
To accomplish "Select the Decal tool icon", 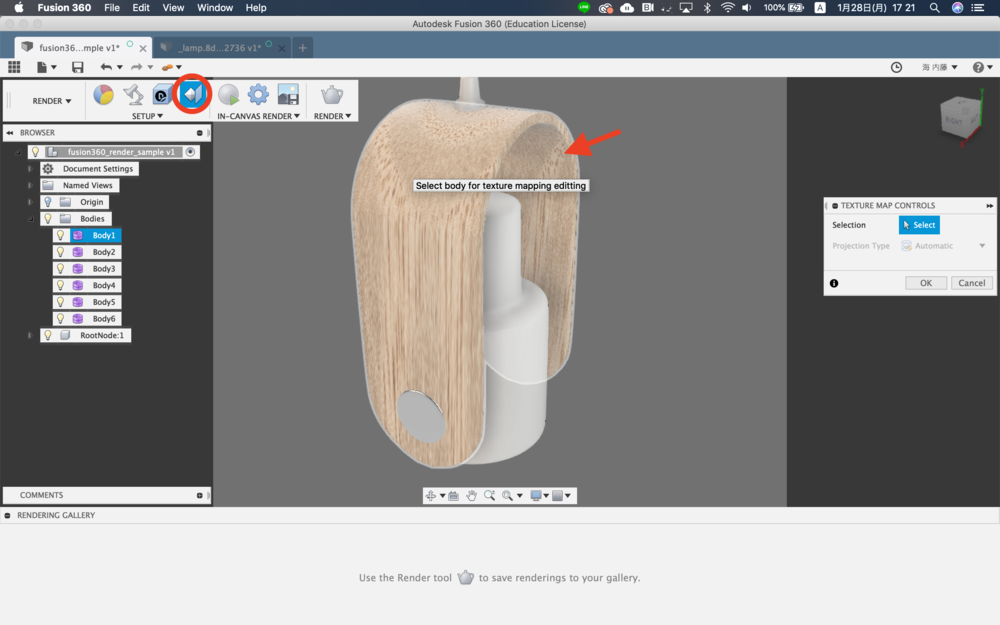I will point(161,96).
